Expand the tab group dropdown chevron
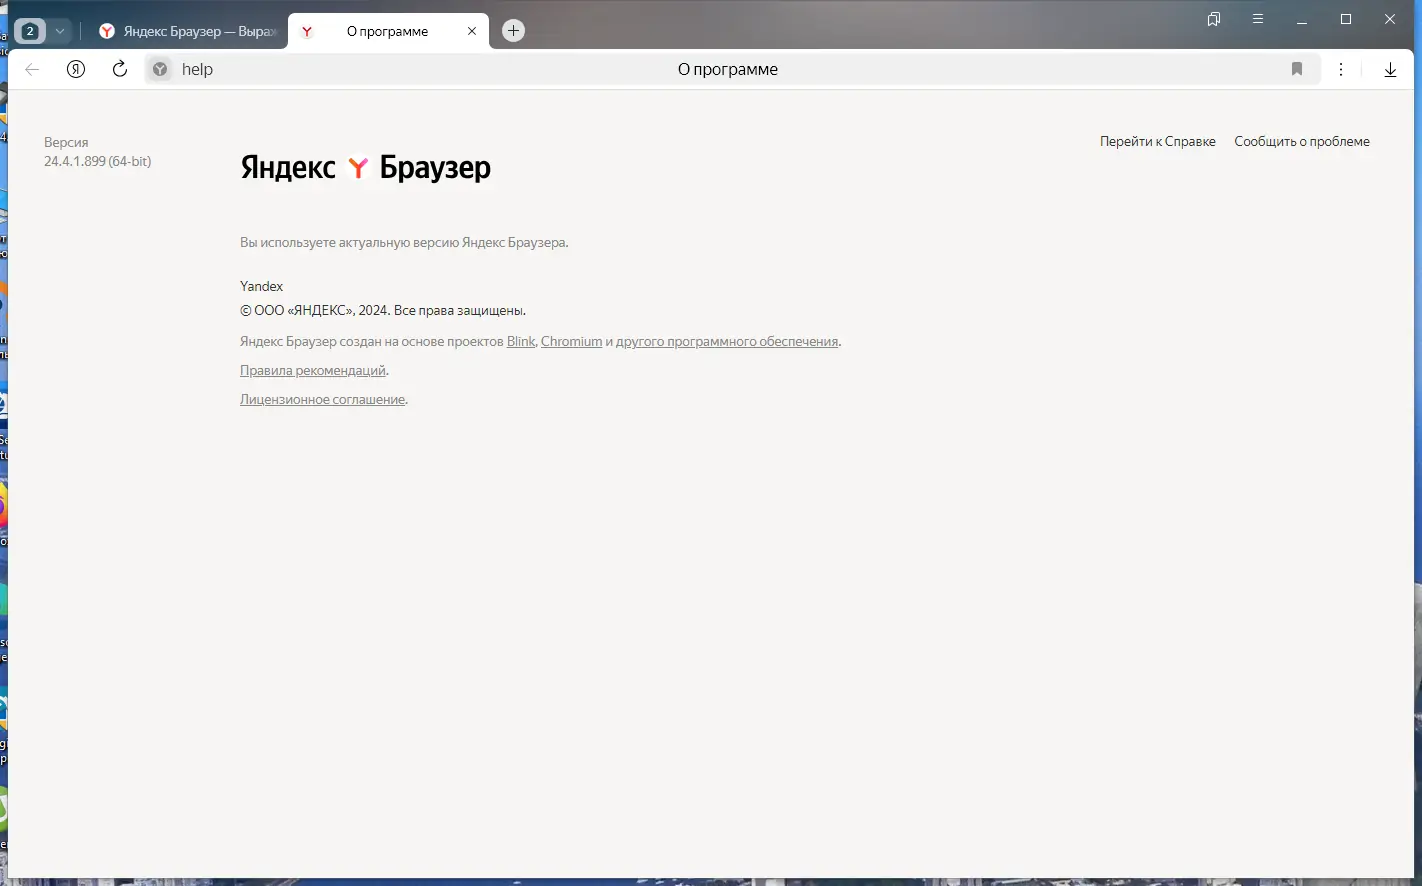 [x=59, y=30]
